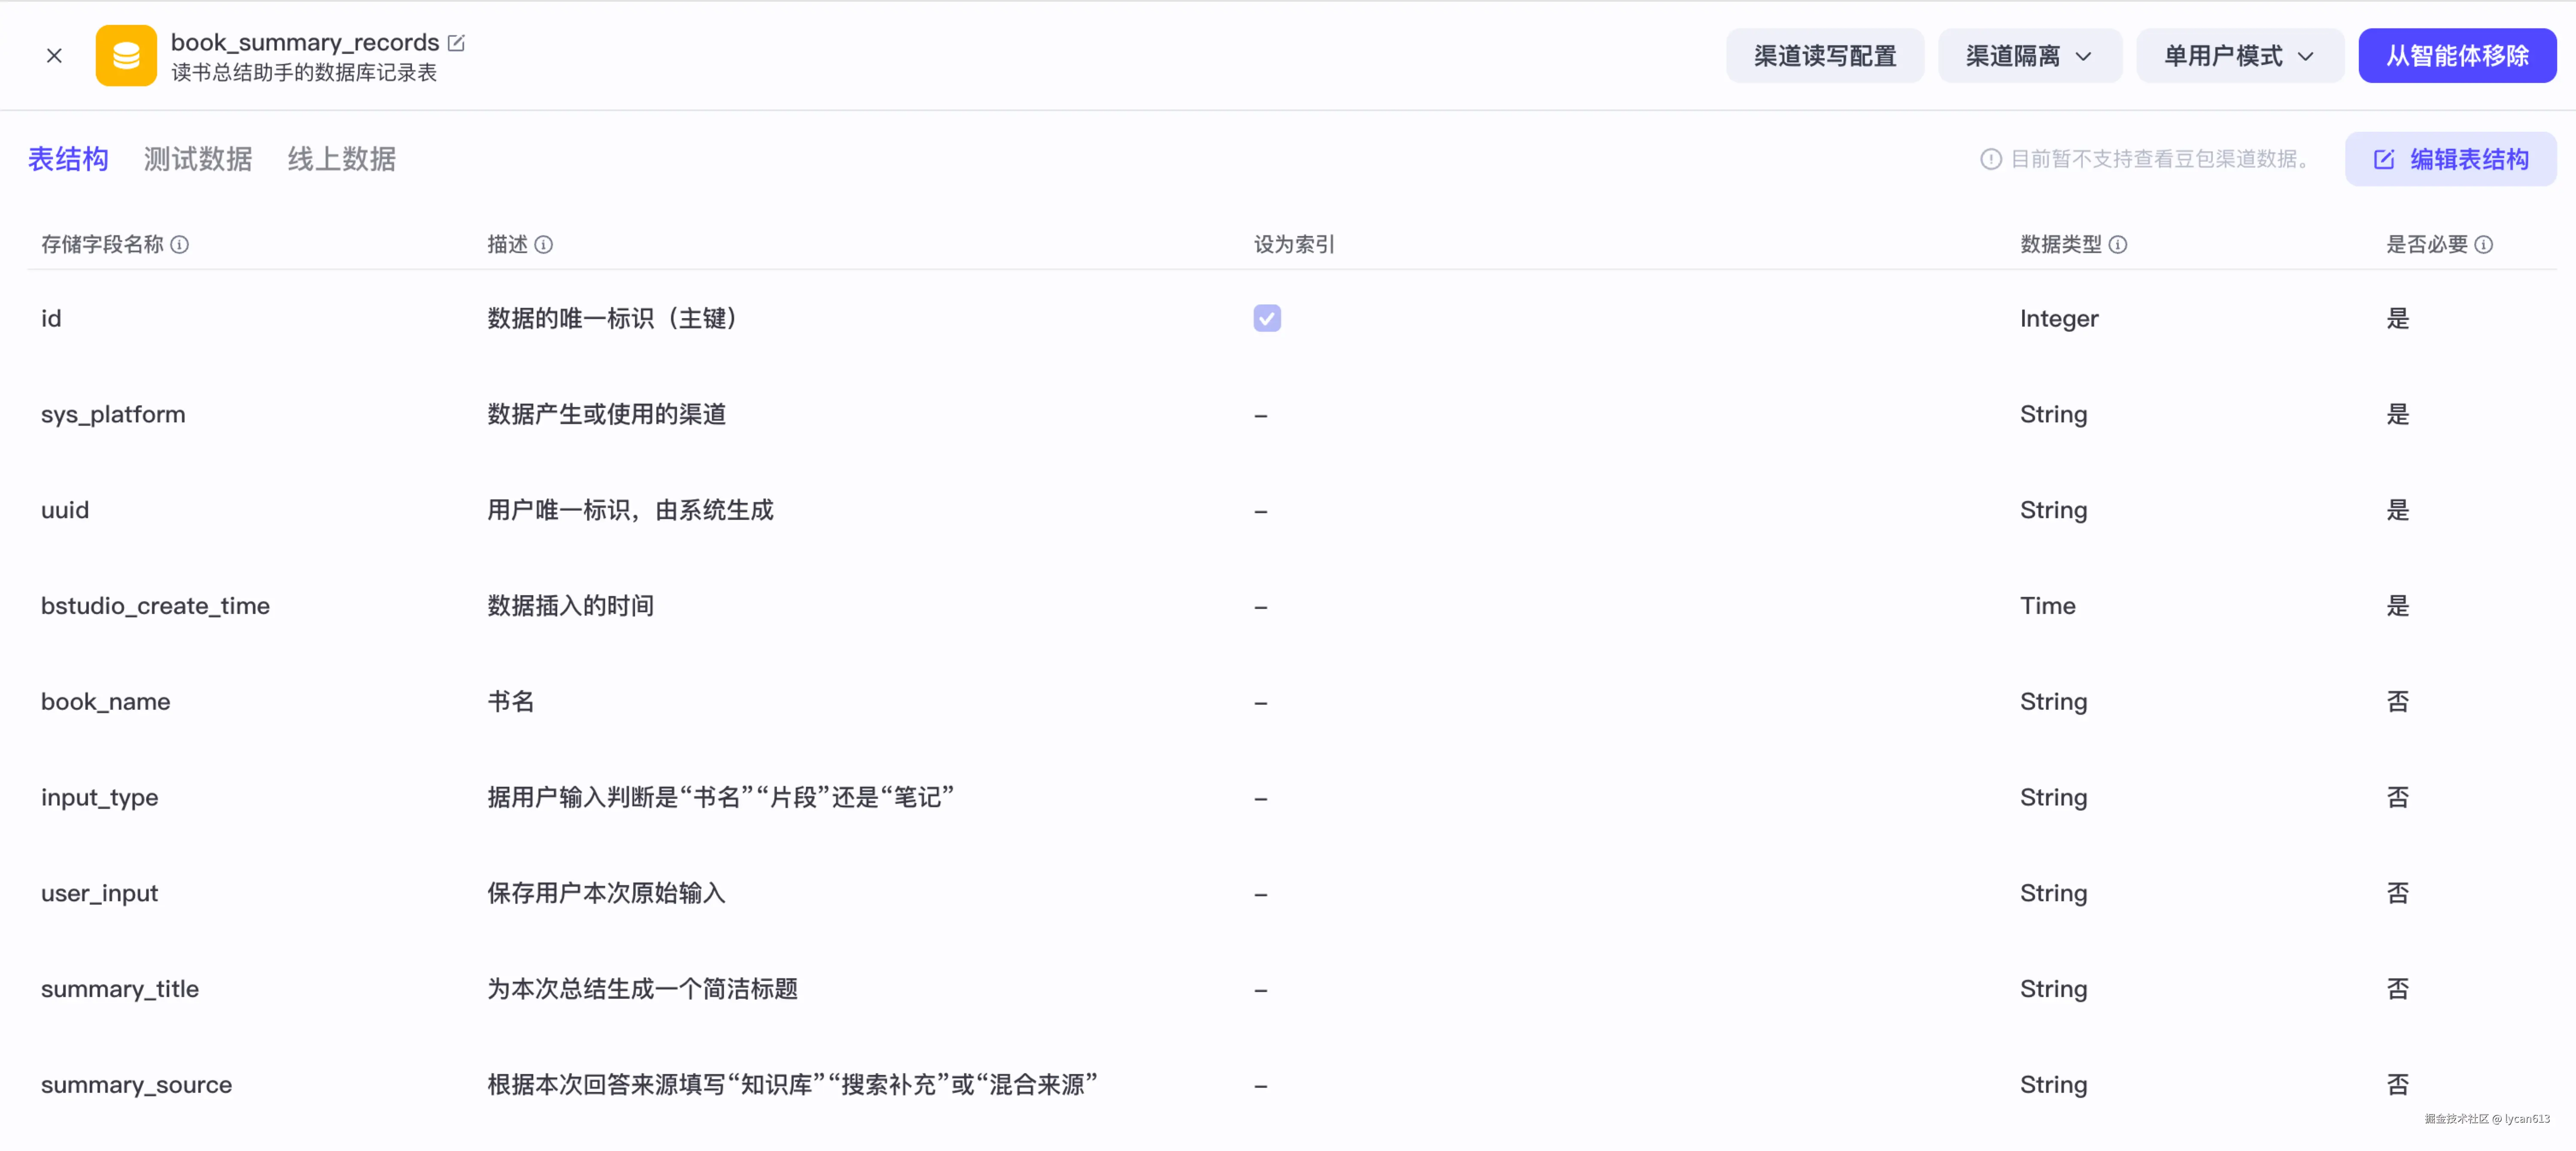The image size is (2576, 1151).
Task: Switch to the 测试数据 tab
Action: tap(197, 158)
